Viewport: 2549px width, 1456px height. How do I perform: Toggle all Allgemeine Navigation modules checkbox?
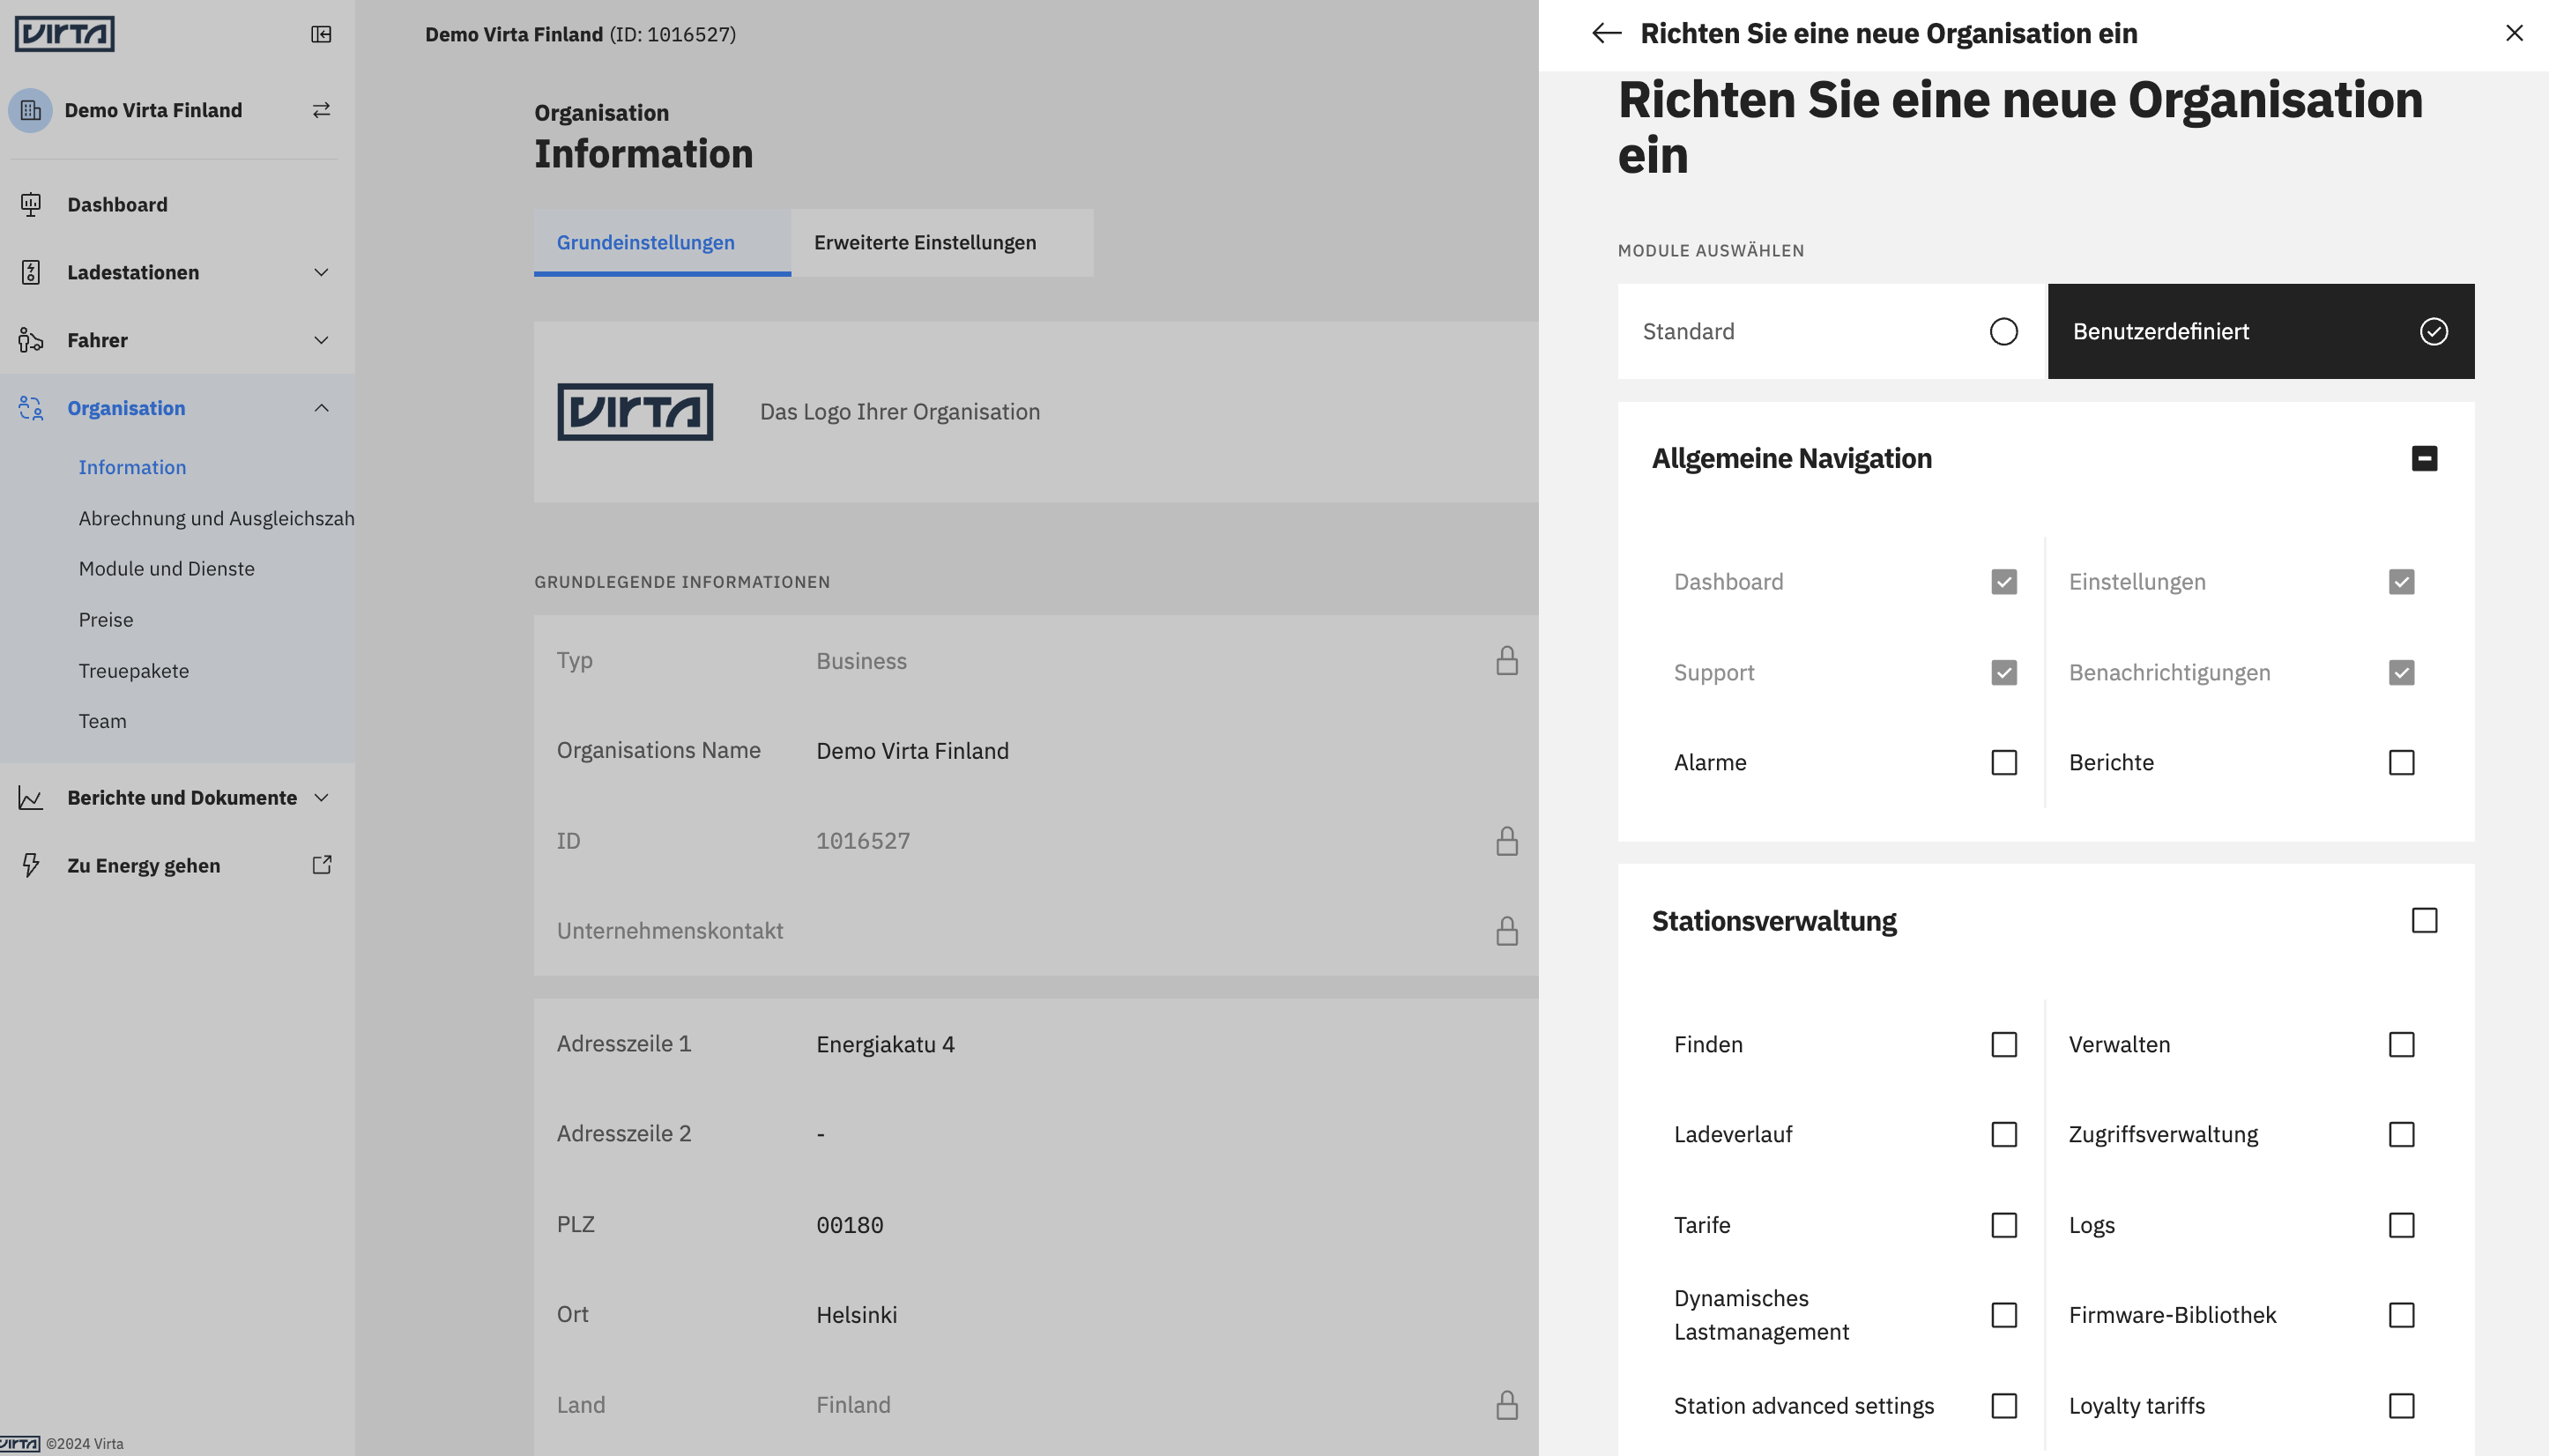pyautogui.click(x=2424, y=459)
